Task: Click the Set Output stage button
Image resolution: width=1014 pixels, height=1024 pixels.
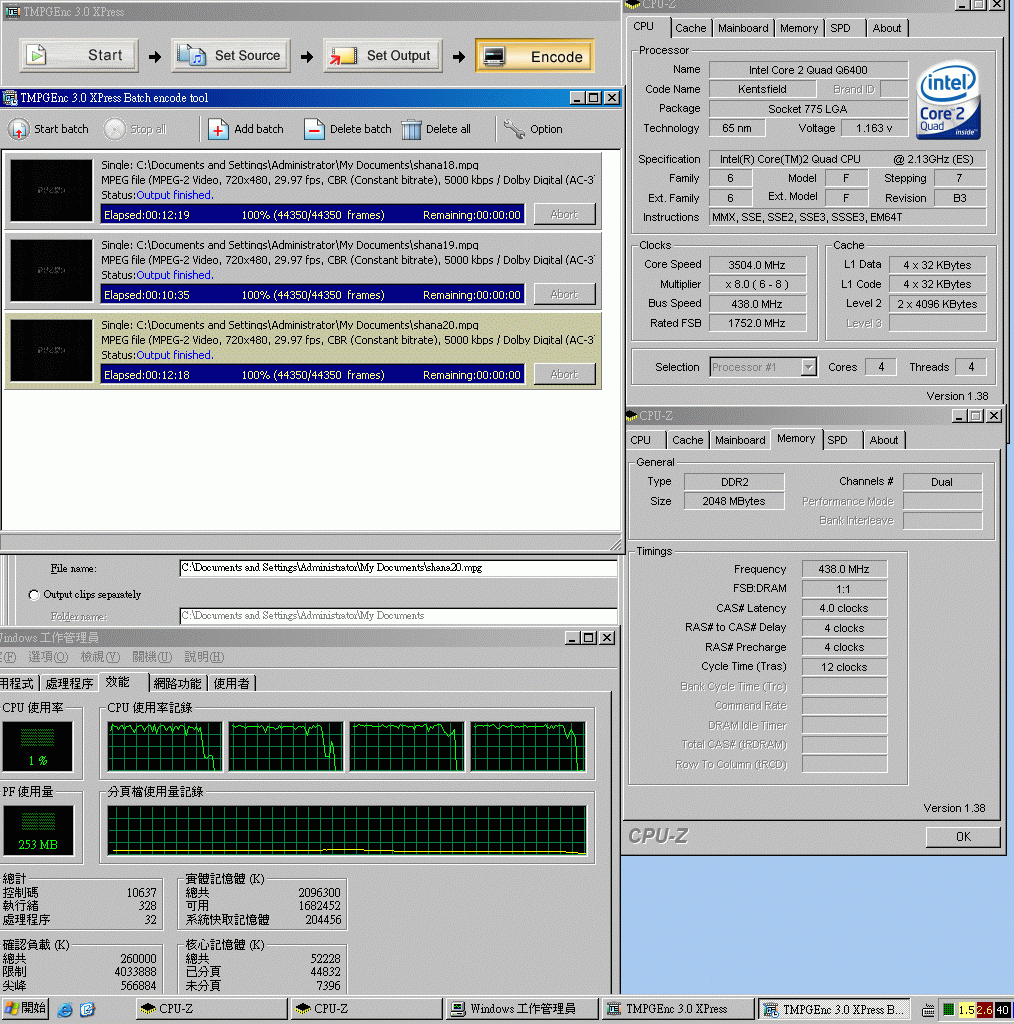Action: coord(383,56)
